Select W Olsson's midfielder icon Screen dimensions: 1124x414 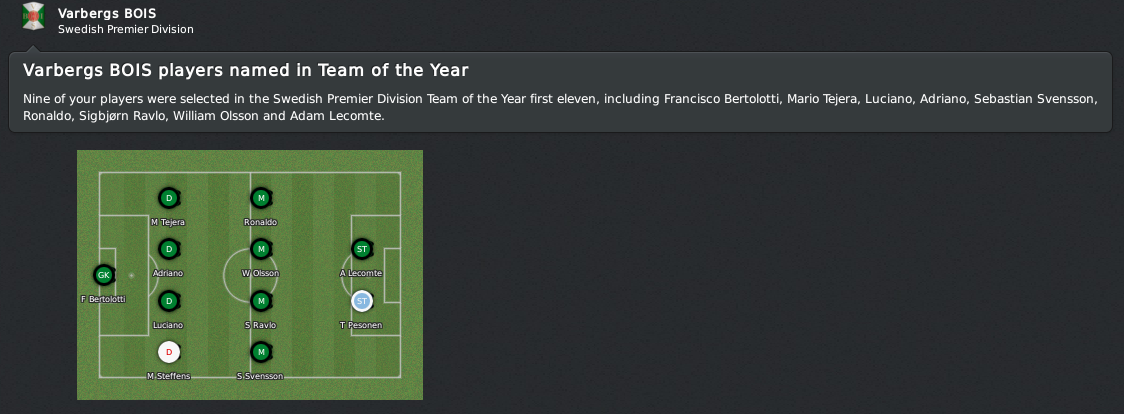[261, 249]
